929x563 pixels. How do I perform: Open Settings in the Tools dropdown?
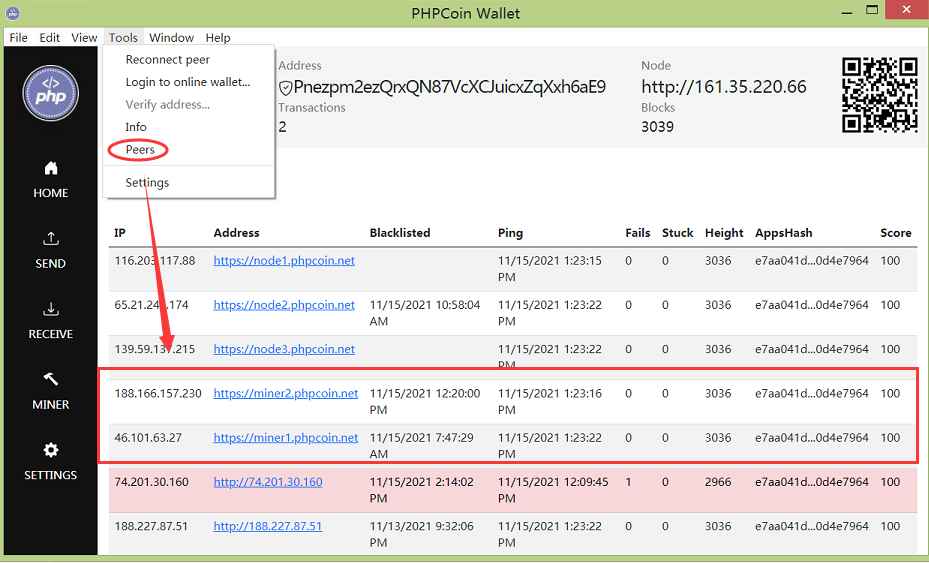(x=147, y=183)
